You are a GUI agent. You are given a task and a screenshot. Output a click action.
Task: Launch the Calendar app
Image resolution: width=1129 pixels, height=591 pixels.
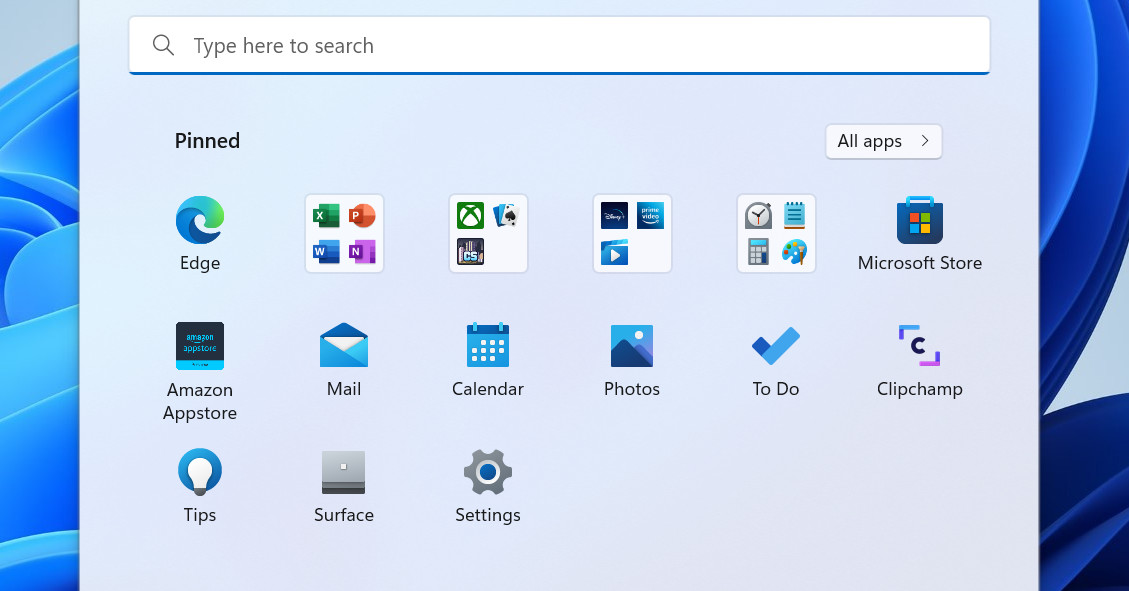(x=487, y=346)
